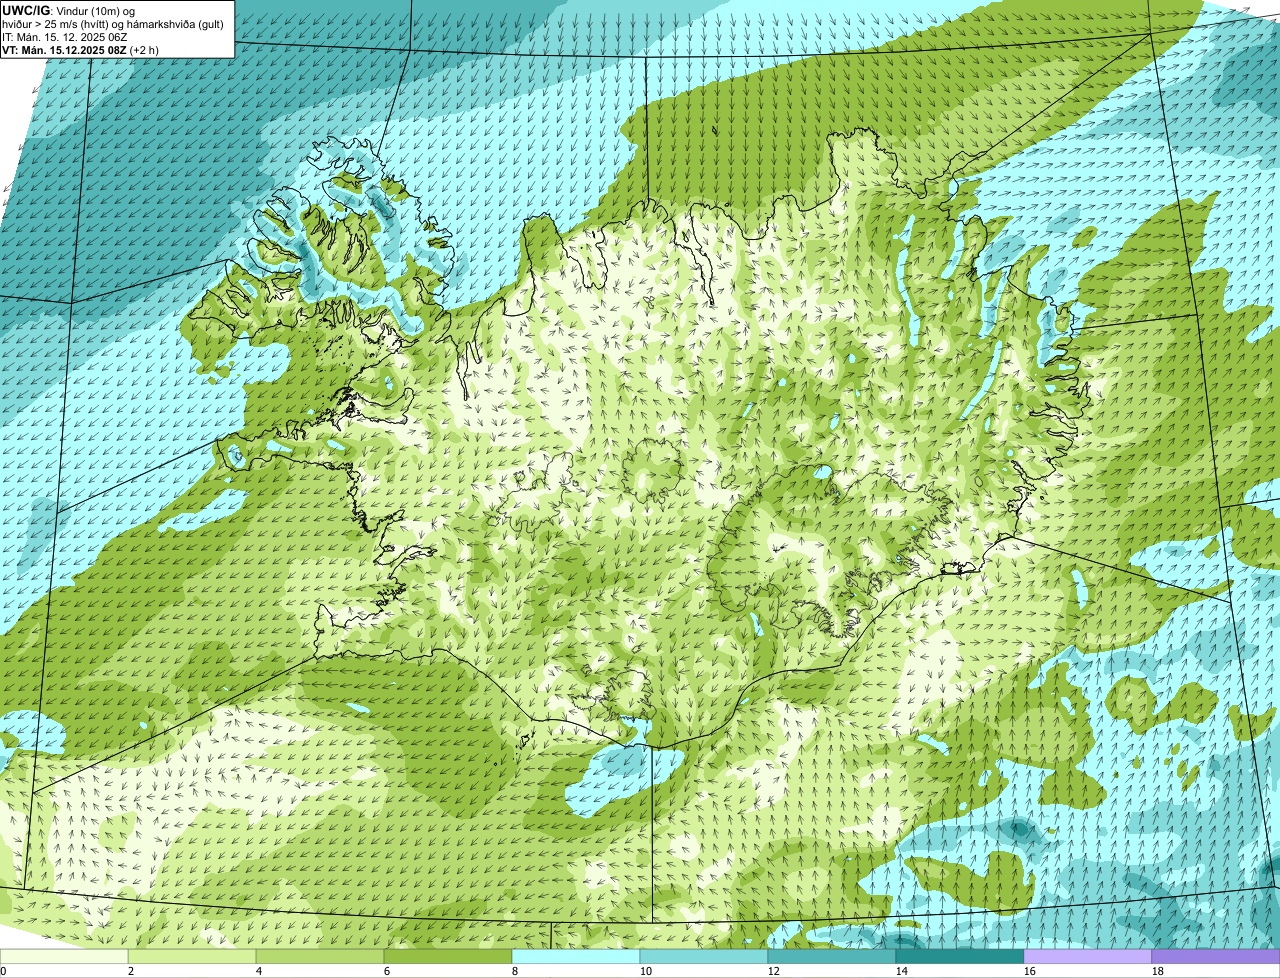The image size is (1280, 978).
Task: Click the pale yellow 0–2 m/s legend swatch
Action: pyautogui.click(x=64, y=957)
